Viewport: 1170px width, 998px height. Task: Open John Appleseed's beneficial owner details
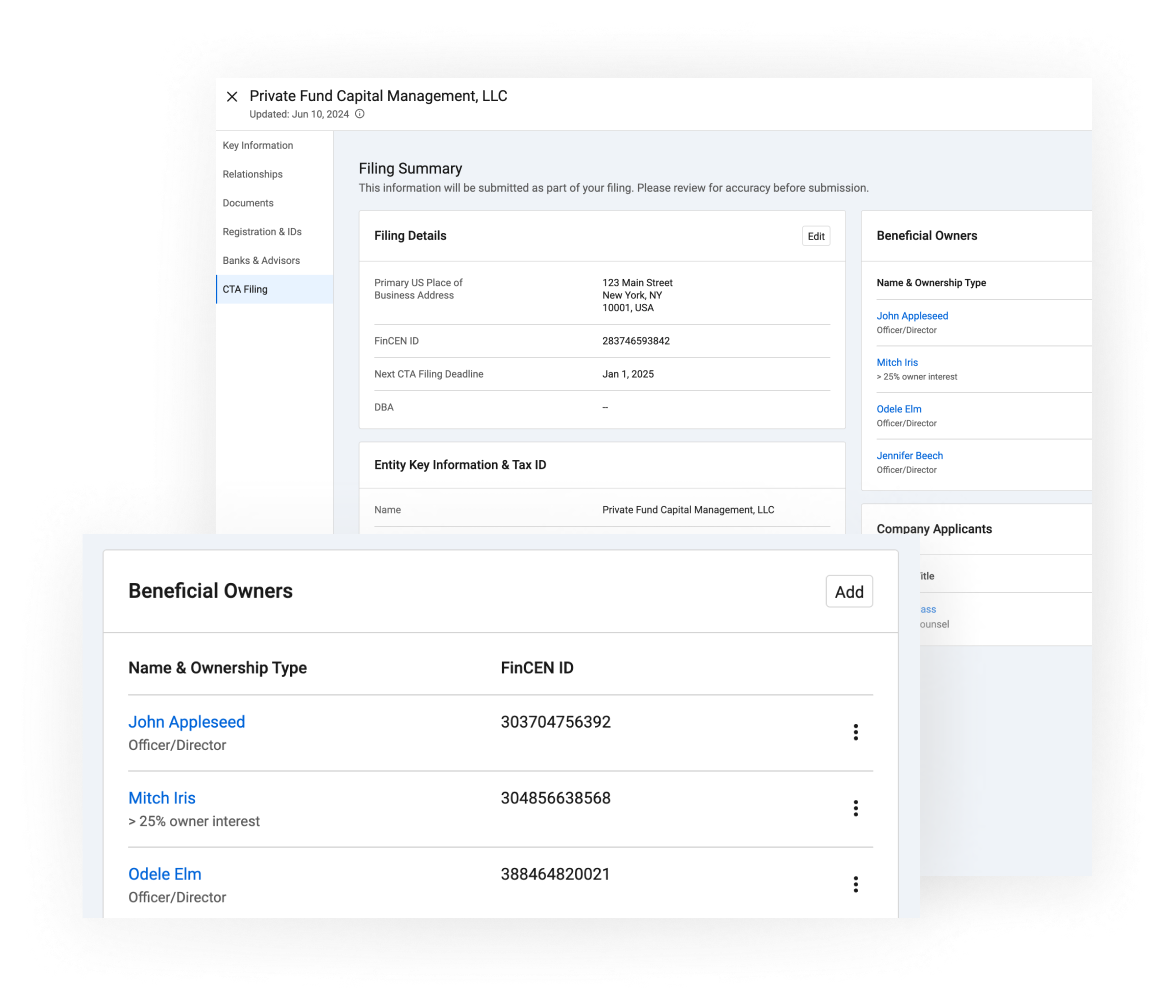click(186, 721)
